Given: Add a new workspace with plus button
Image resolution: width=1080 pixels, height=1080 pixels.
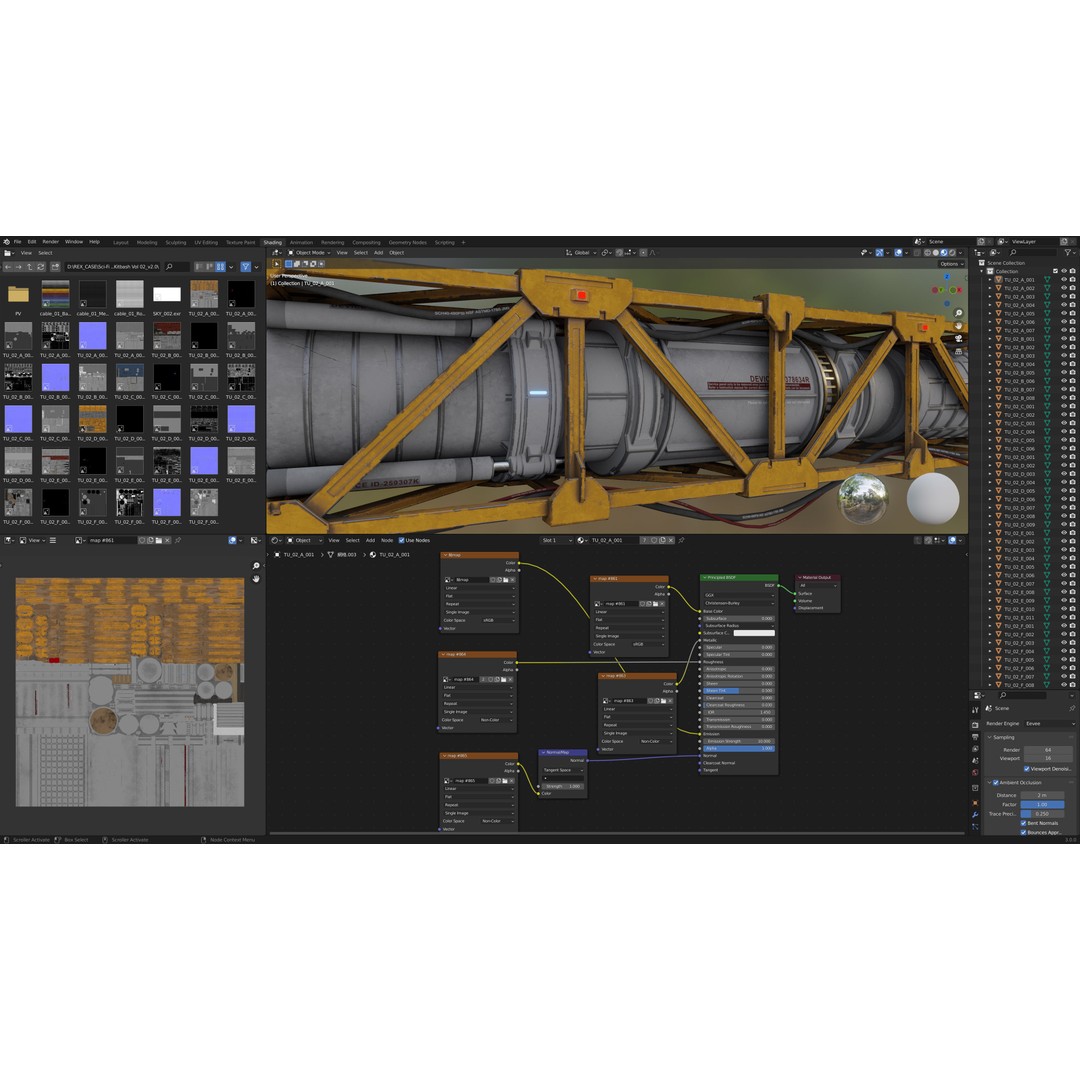Looking at the screenshot, I should tap(463, 242).
